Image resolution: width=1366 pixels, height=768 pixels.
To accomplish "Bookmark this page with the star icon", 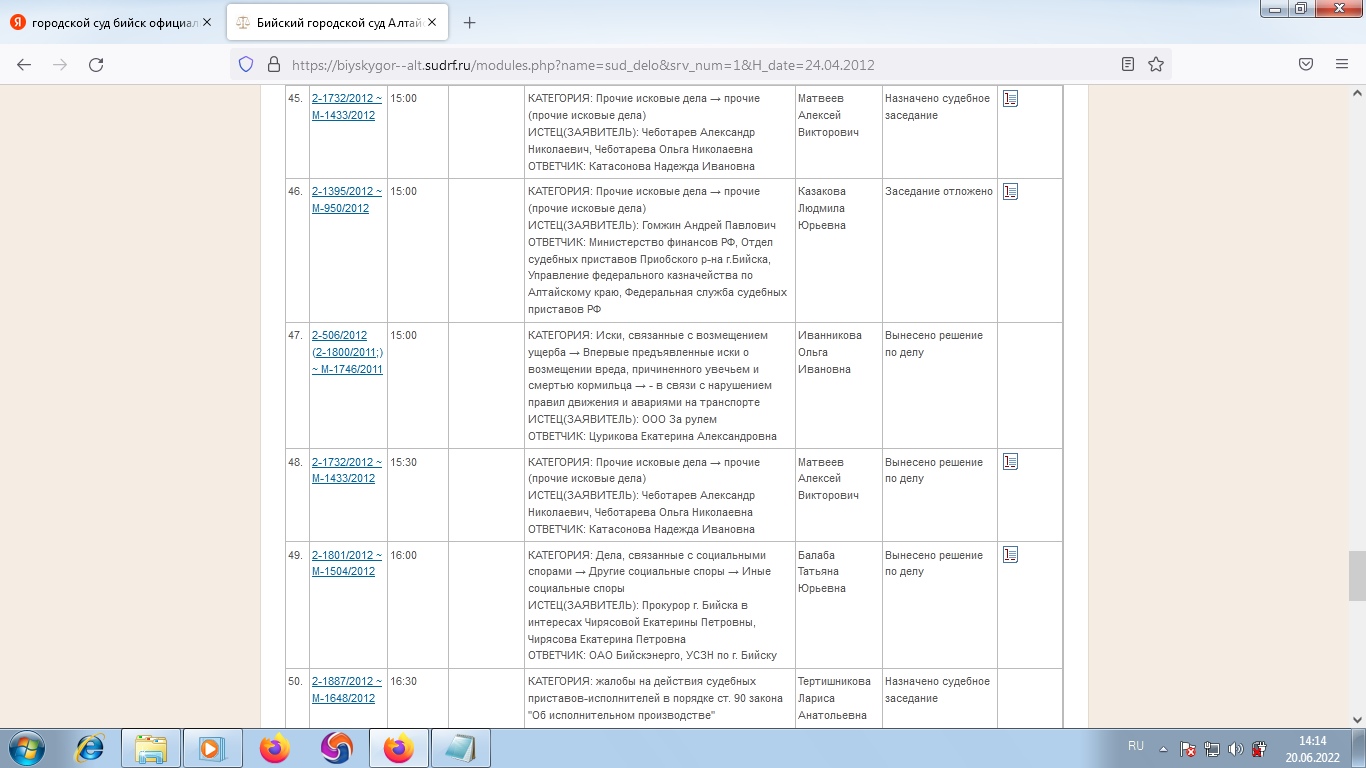I will pos(1156,62).
